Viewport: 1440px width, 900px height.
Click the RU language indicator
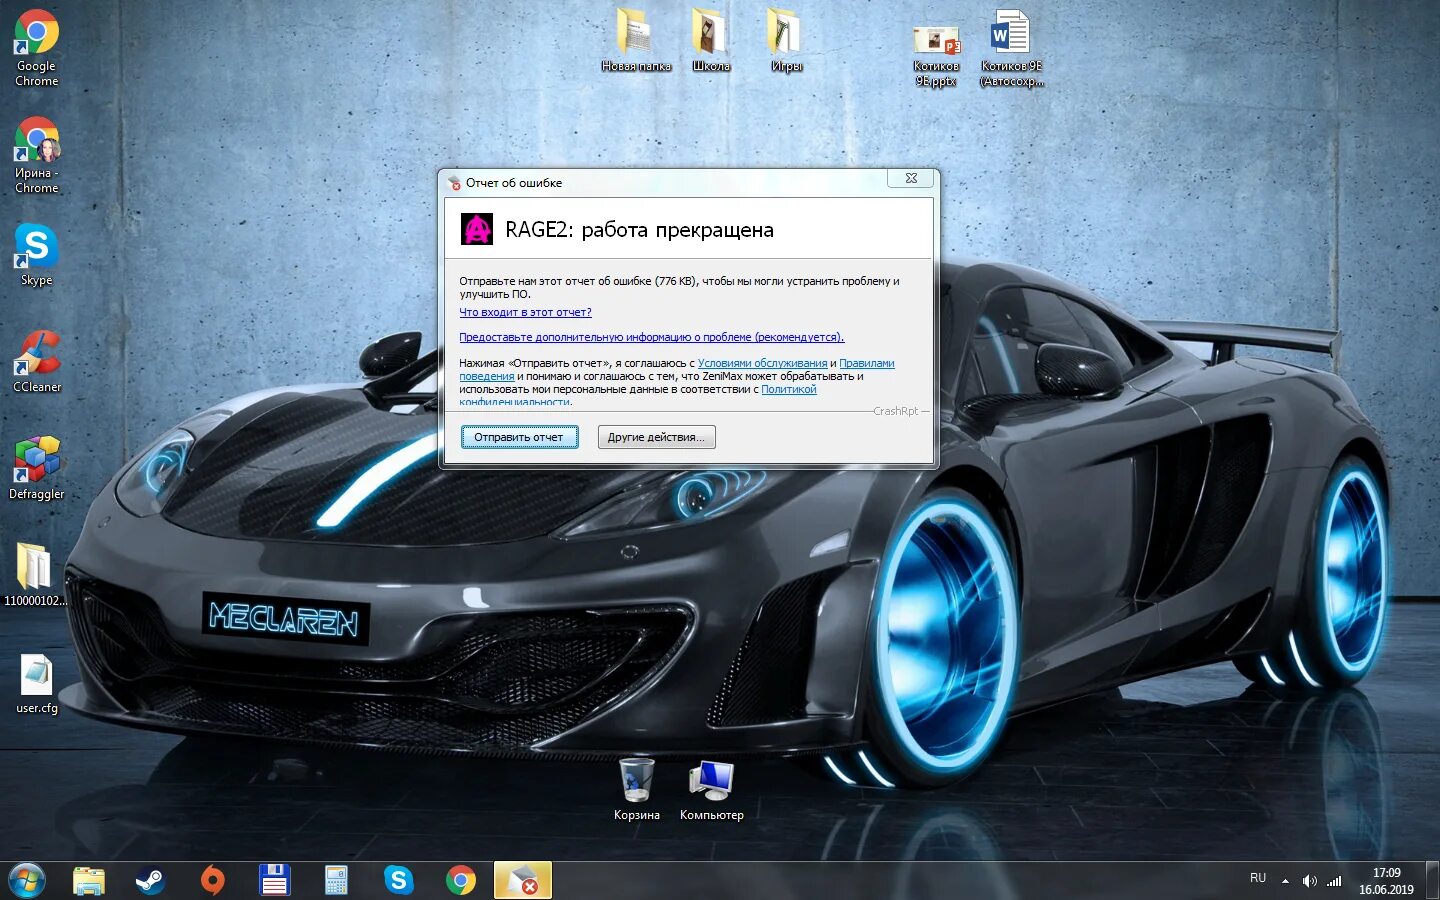pos(1258,878)
